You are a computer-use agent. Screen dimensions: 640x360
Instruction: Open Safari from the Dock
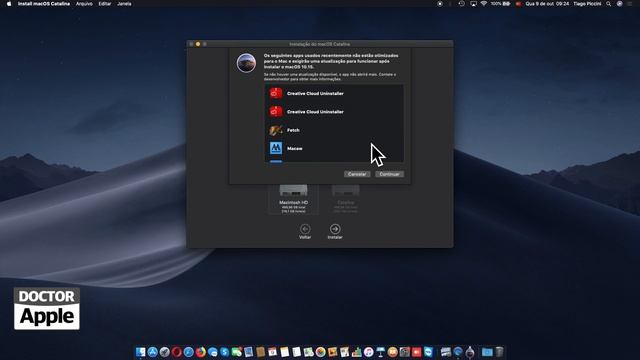(189, 352)
